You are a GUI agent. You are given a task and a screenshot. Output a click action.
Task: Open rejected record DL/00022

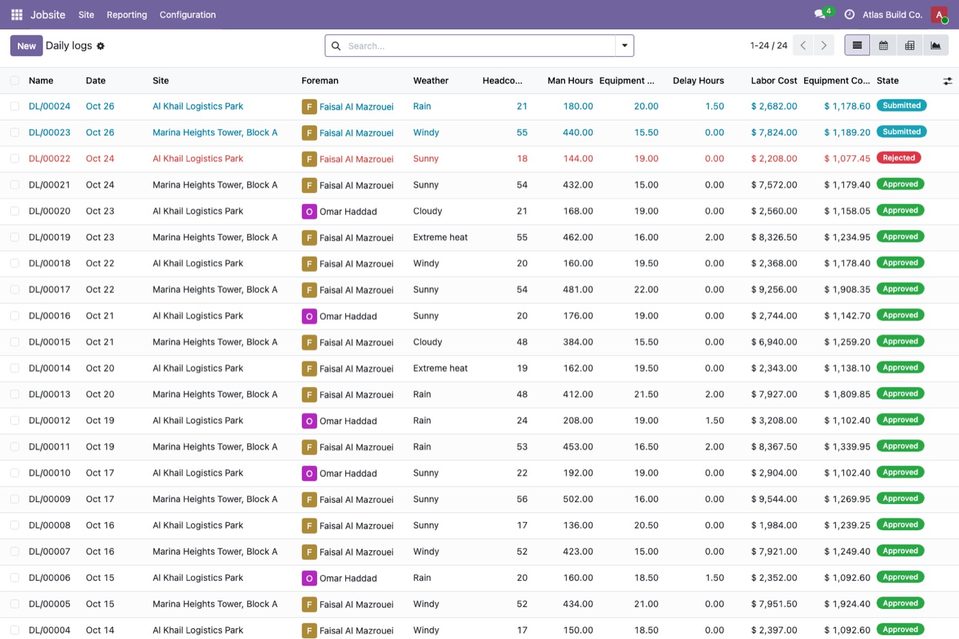tap(50, 159)
